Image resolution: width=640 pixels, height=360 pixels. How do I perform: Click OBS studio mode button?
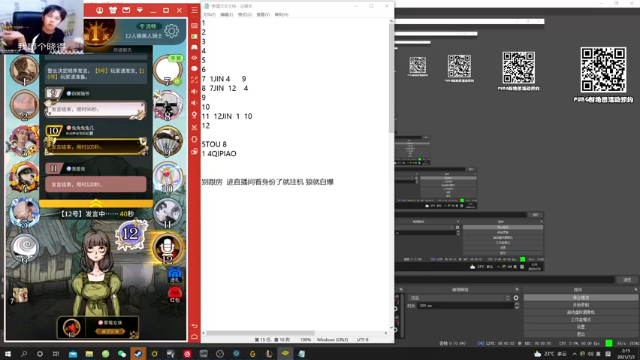580,320
